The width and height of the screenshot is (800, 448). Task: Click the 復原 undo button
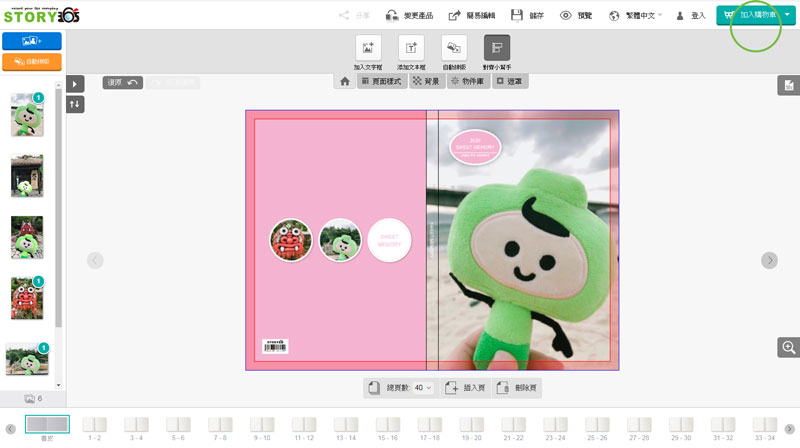[x=122, y=82]
